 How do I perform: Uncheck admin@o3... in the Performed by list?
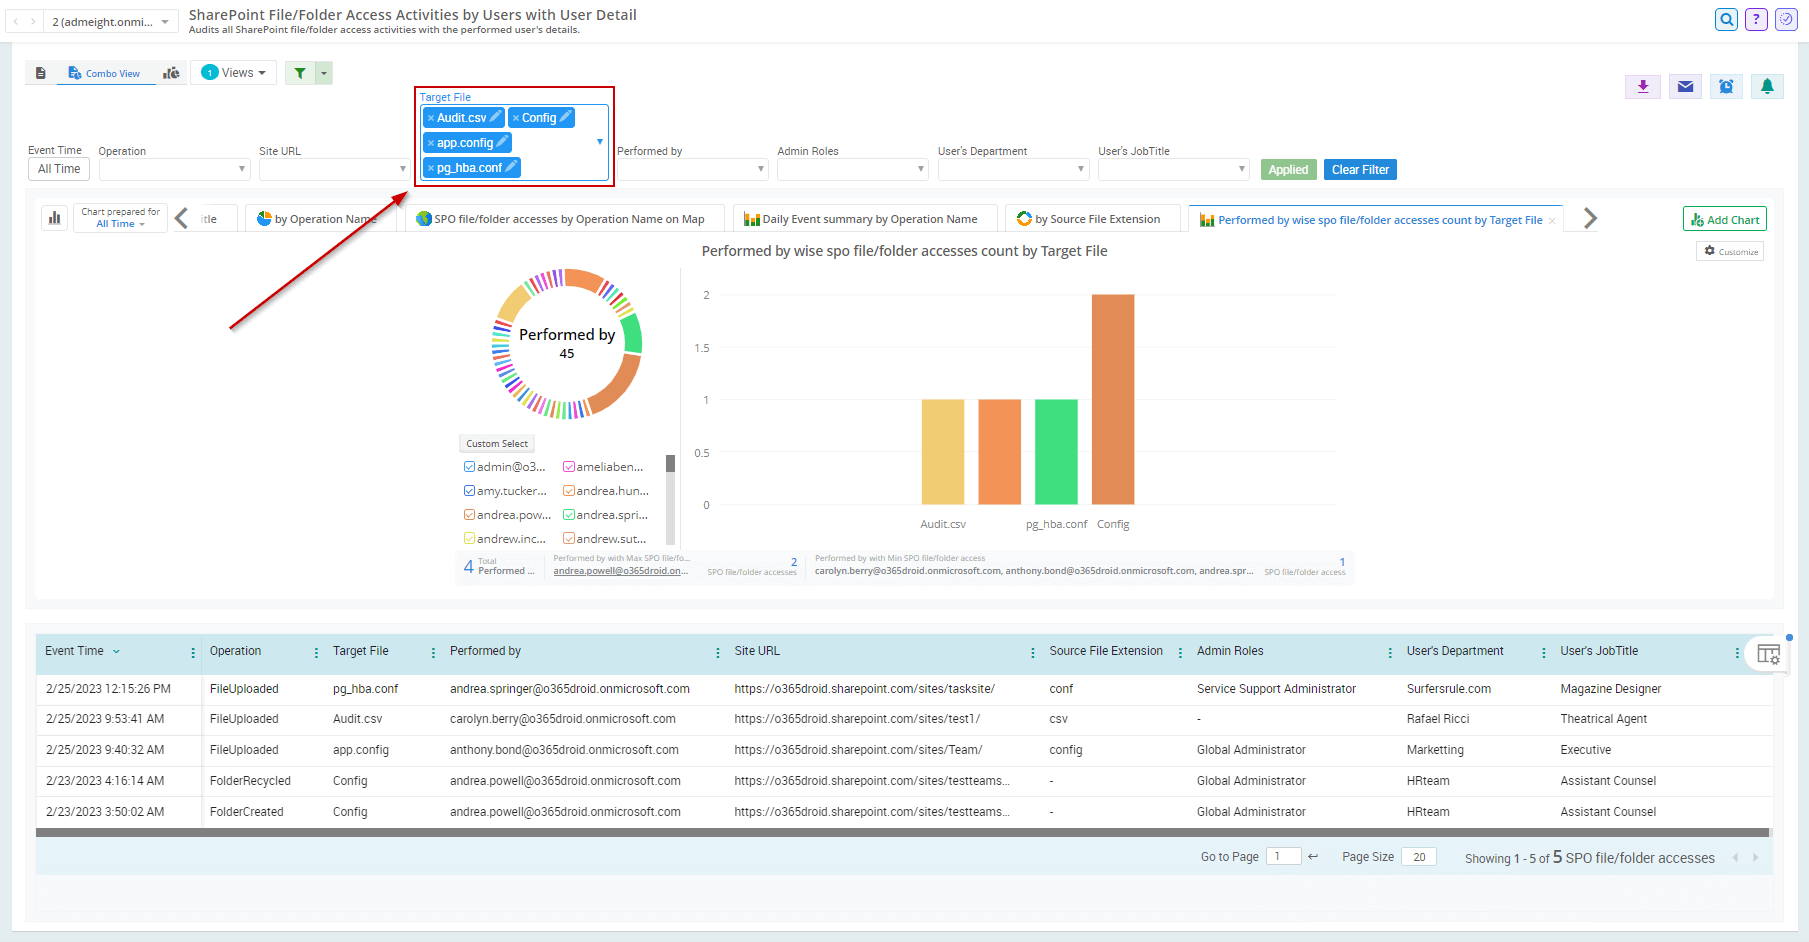point(469,466)
